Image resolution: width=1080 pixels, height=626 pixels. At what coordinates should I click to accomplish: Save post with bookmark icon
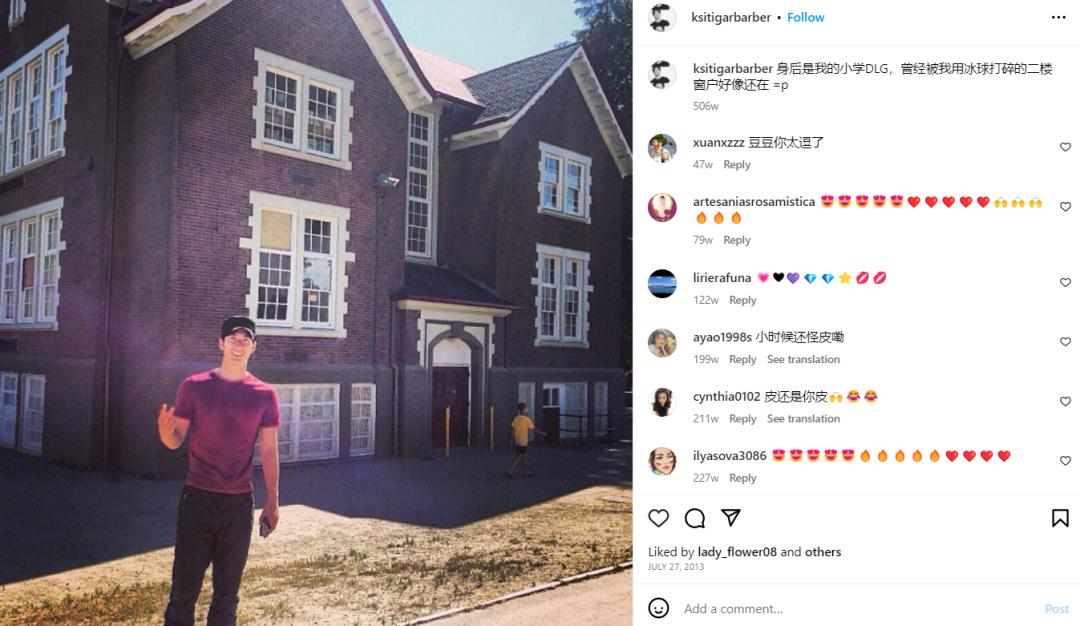click(x=1060, y=518)
